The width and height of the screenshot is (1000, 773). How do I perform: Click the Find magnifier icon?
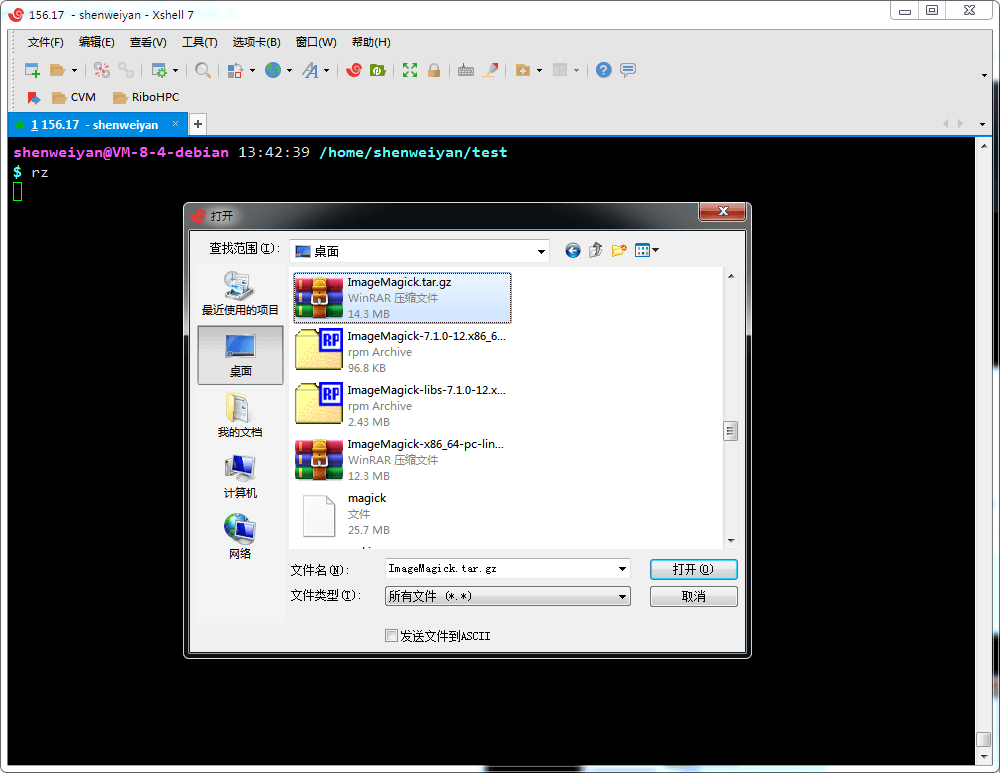click(203, 70)
